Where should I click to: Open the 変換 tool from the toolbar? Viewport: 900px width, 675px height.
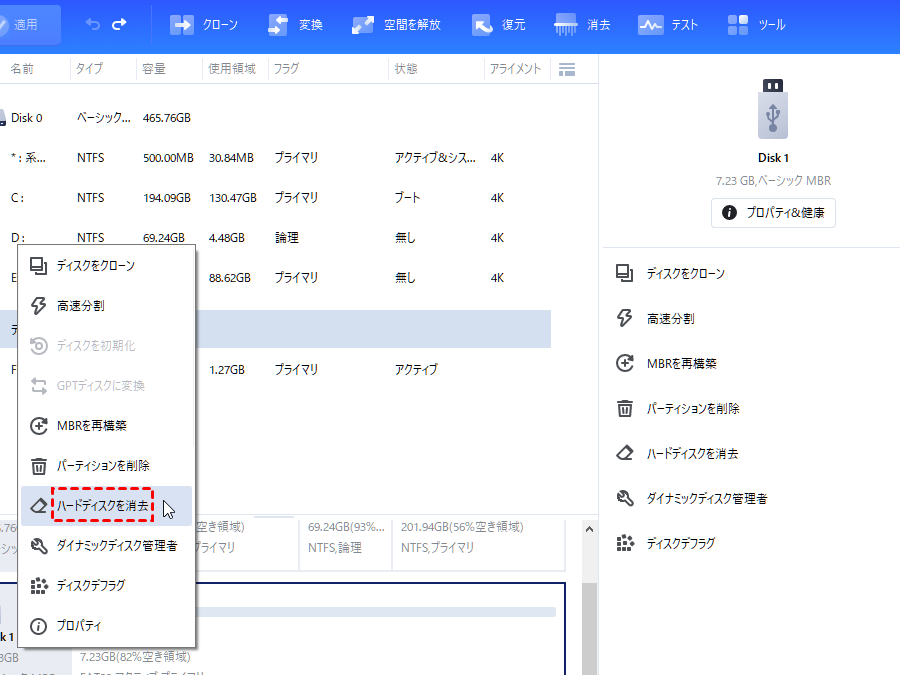[x=293, y=22]
